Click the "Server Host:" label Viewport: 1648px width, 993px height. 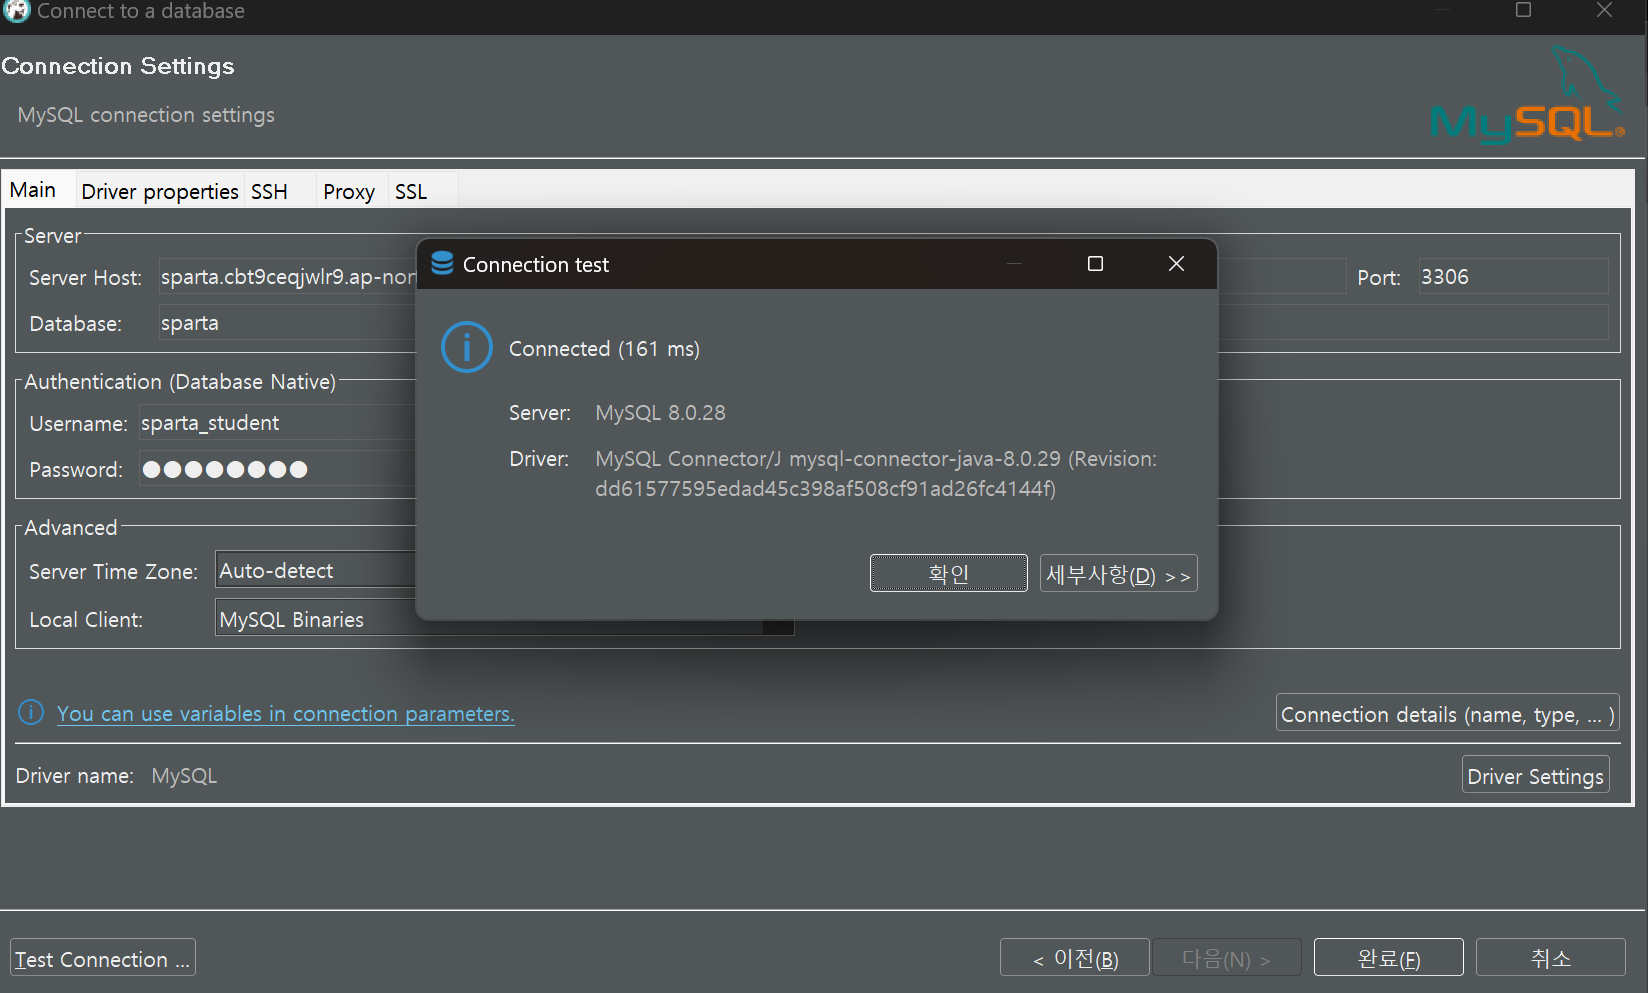(85, 277)
